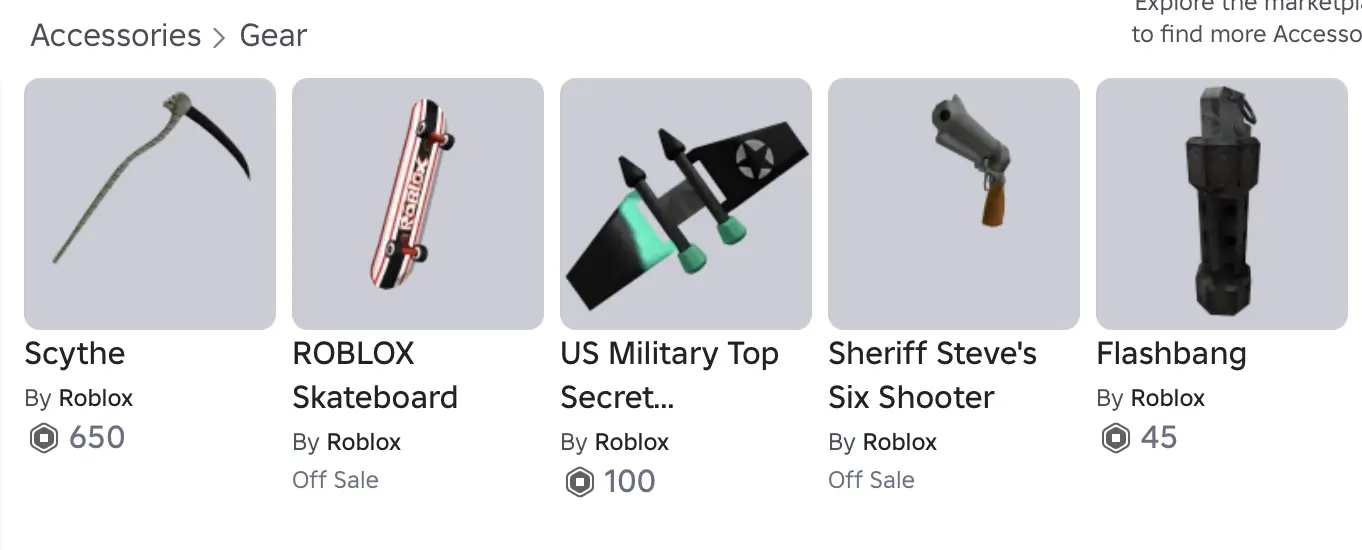Select the Gear breadcrumb item
Viewport: 1362px width, 550px height.
tap(273, 36)
